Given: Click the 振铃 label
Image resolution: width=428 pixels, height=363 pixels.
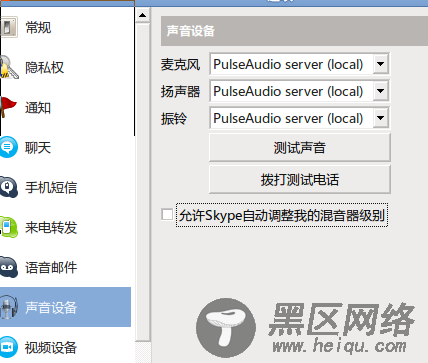Looking at the screenshot, I should (x=174, y=119).
